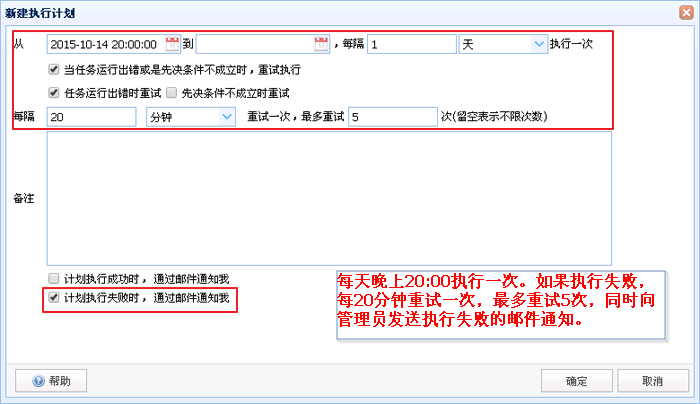Close the 新建执行计划 dialog
This screenshot has height=404, width=700.
click(x=686, y=12)
